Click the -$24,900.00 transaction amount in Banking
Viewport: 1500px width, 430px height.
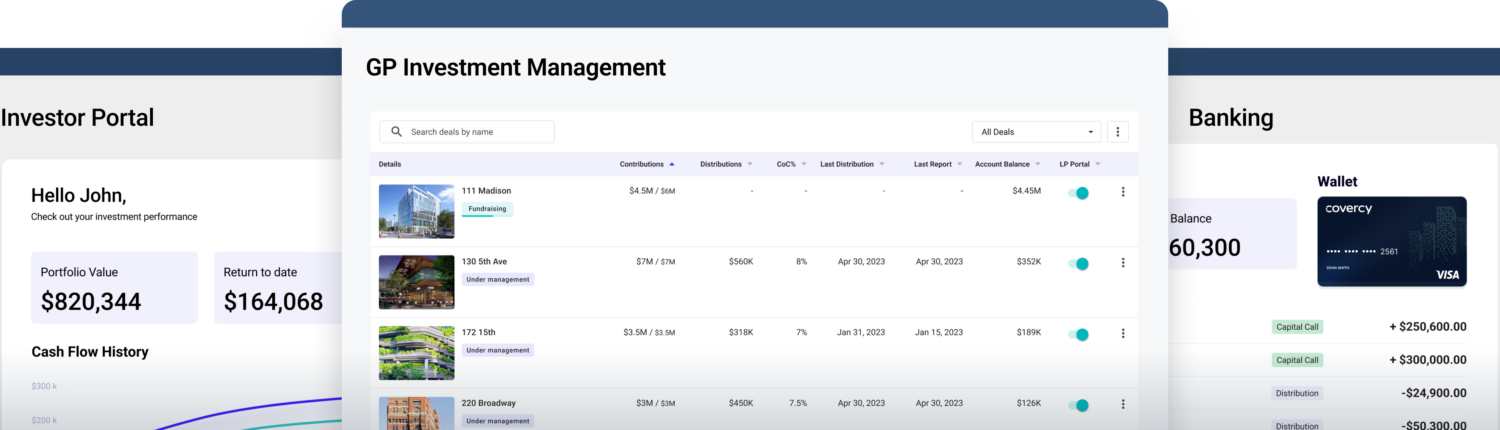click(1433, 393)
